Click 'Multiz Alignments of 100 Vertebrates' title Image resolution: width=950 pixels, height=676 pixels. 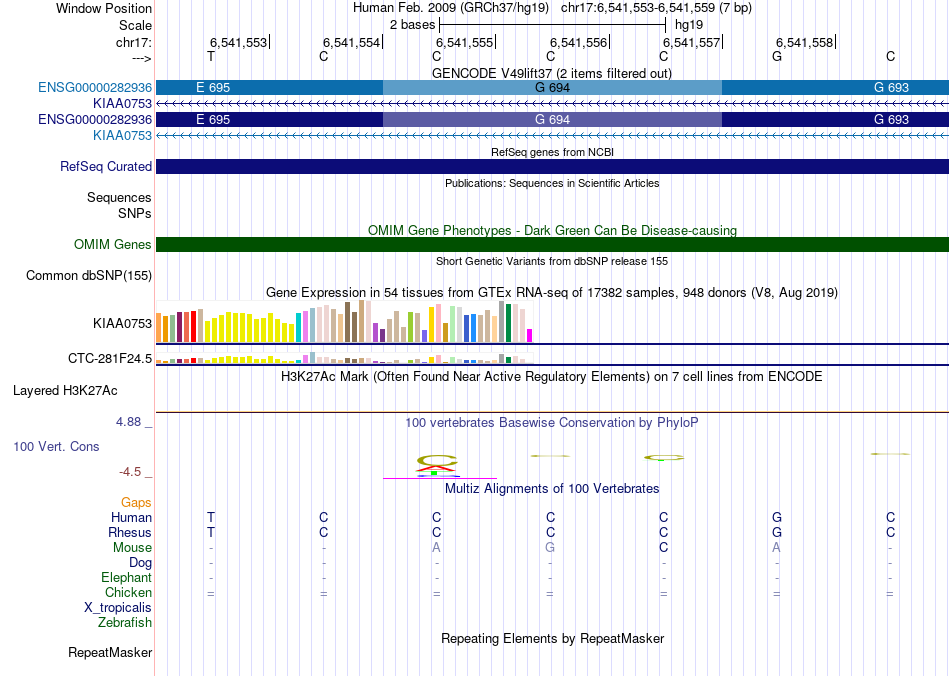coord(552,488)
